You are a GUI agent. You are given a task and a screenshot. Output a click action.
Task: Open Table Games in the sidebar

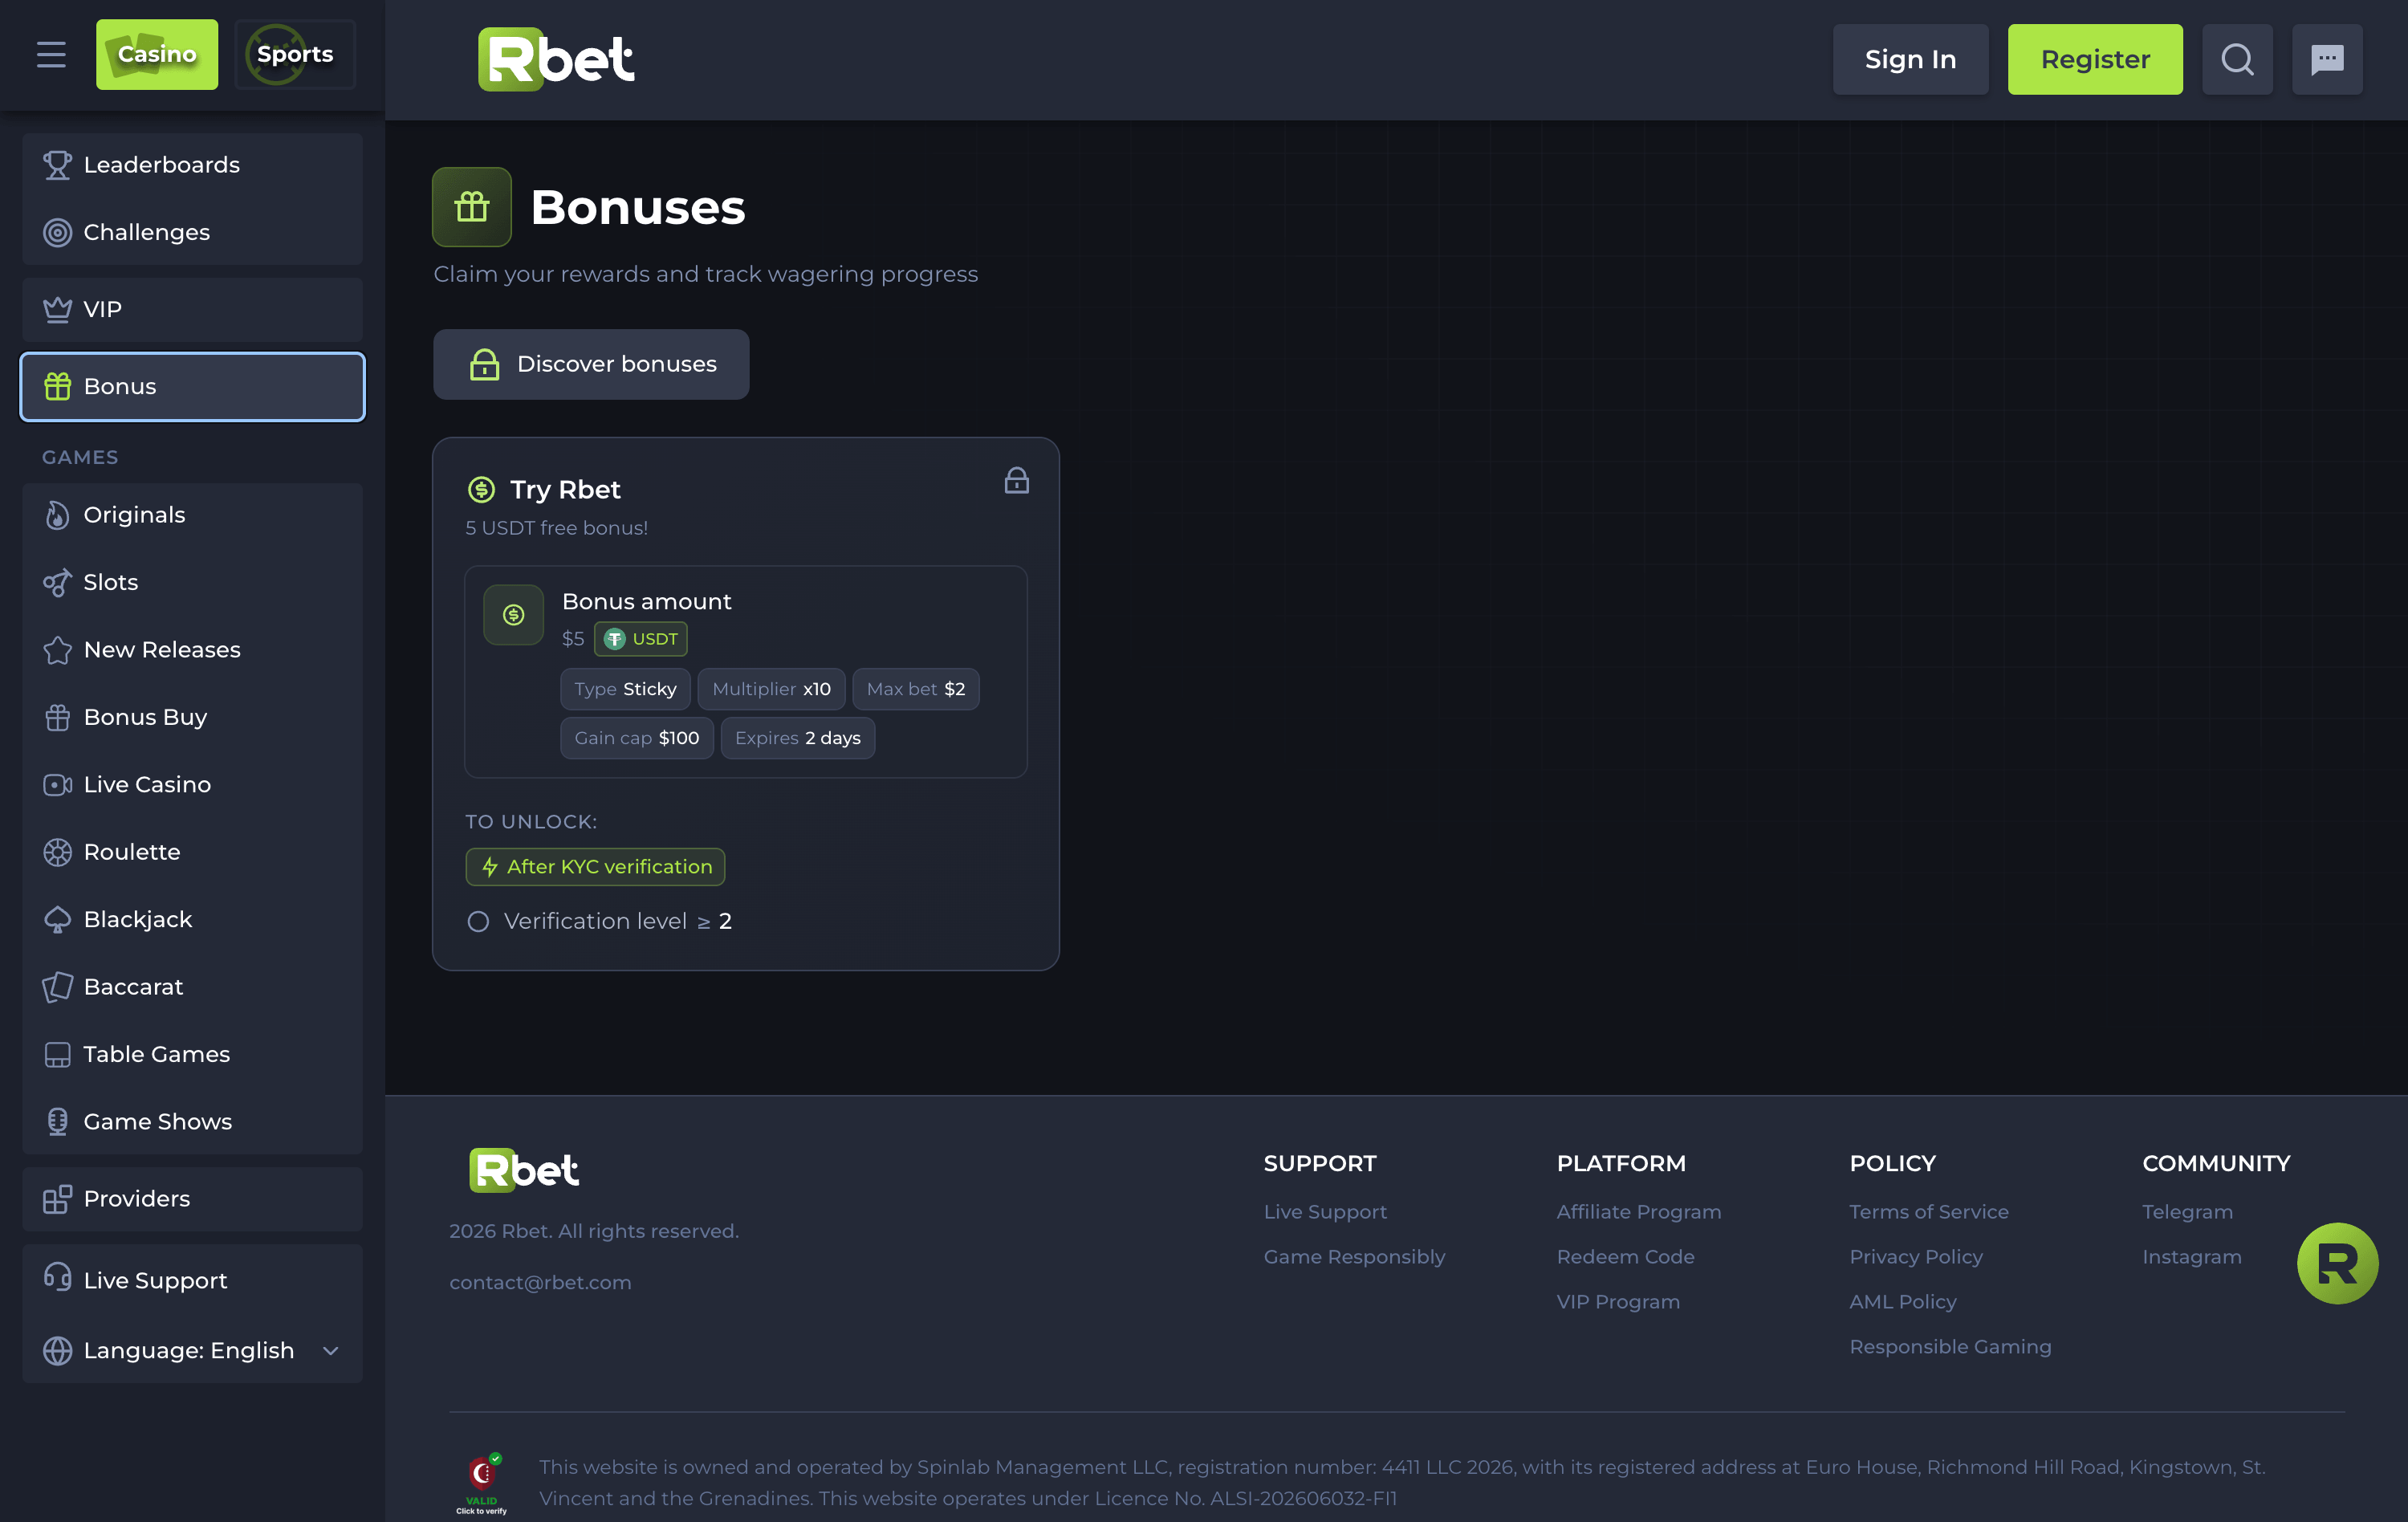(192, 1054)
